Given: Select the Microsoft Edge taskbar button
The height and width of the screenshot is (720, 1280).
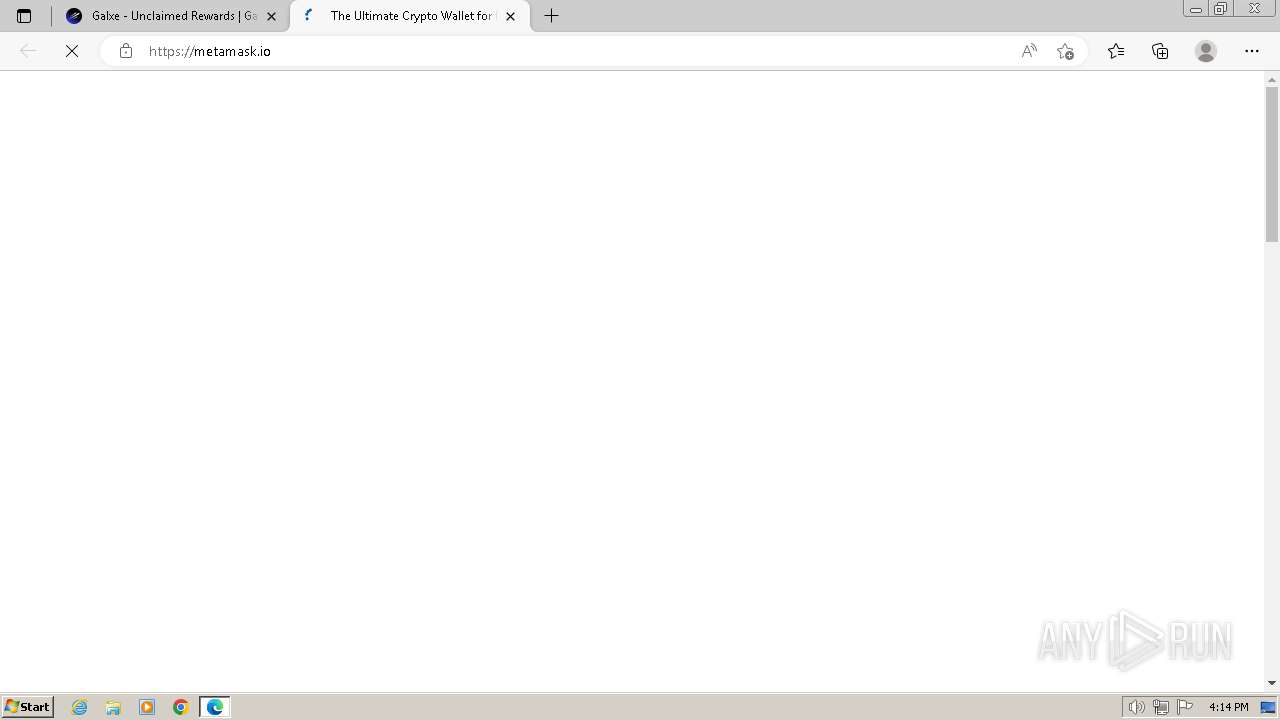Looking at the screenshot, I should pos(215,707).
